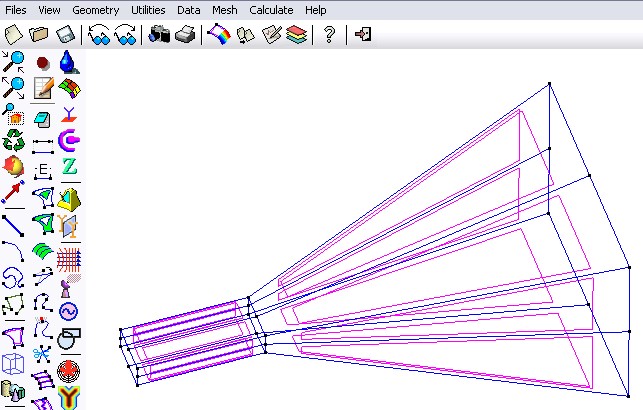Open the Mesh menu
Viewport: 643px width, 410px height.
tap(225, 10)
